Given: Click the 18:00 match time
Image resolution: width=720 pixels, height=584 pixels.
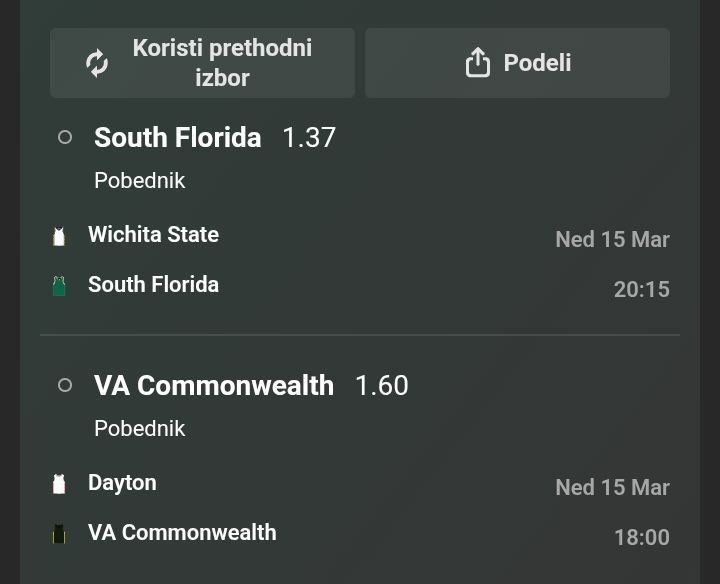Looking at the screenshot, I should [x=641, y=538].
